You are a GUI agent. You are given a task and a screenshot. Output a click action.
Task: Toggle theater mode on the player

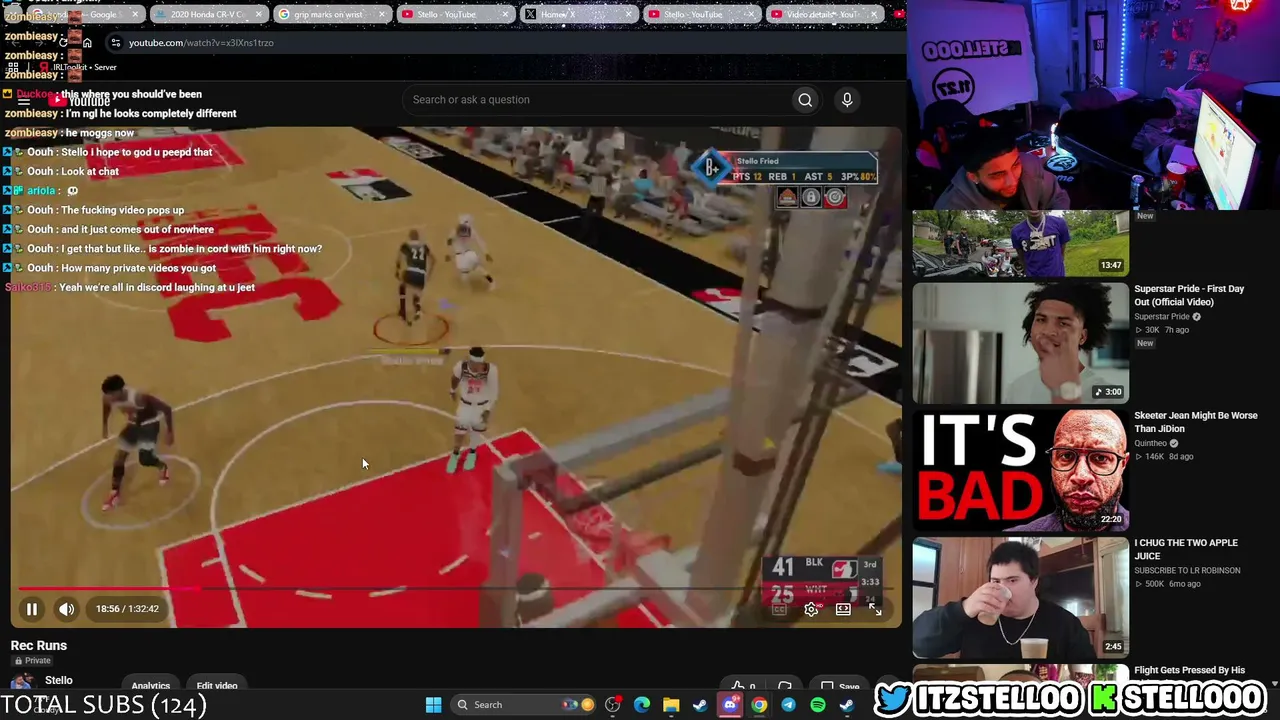pos(843,609)
